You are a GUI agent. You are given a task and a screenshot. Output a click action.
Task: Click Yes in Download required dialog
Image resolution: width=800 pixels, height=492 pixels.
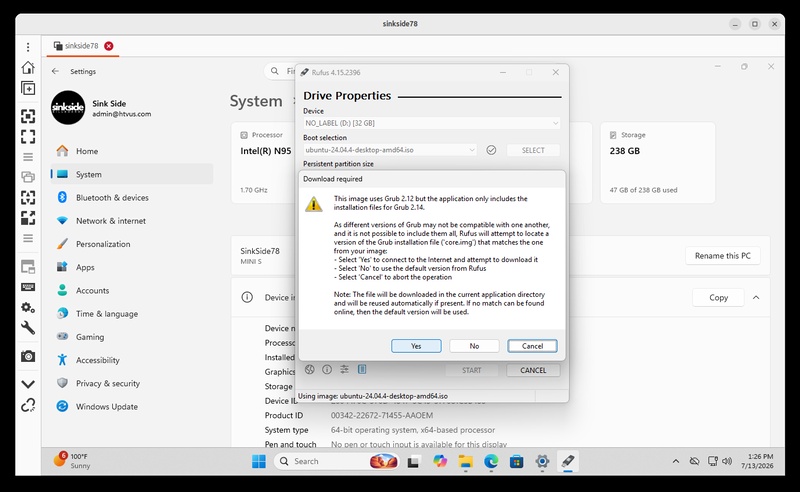coord(416,346)
